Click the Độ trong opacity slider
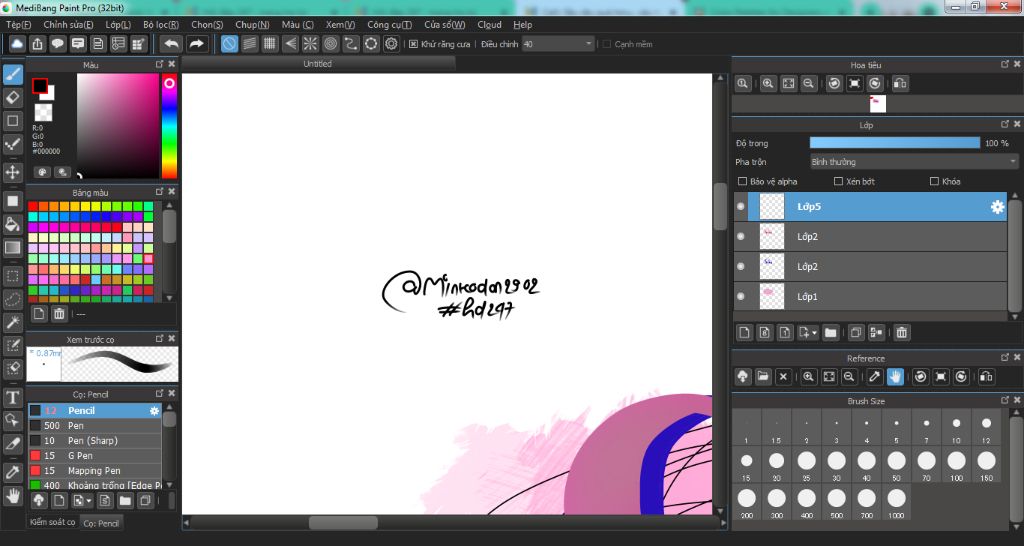This screenshot has height=546, width=1024. (x=895, y=143)
